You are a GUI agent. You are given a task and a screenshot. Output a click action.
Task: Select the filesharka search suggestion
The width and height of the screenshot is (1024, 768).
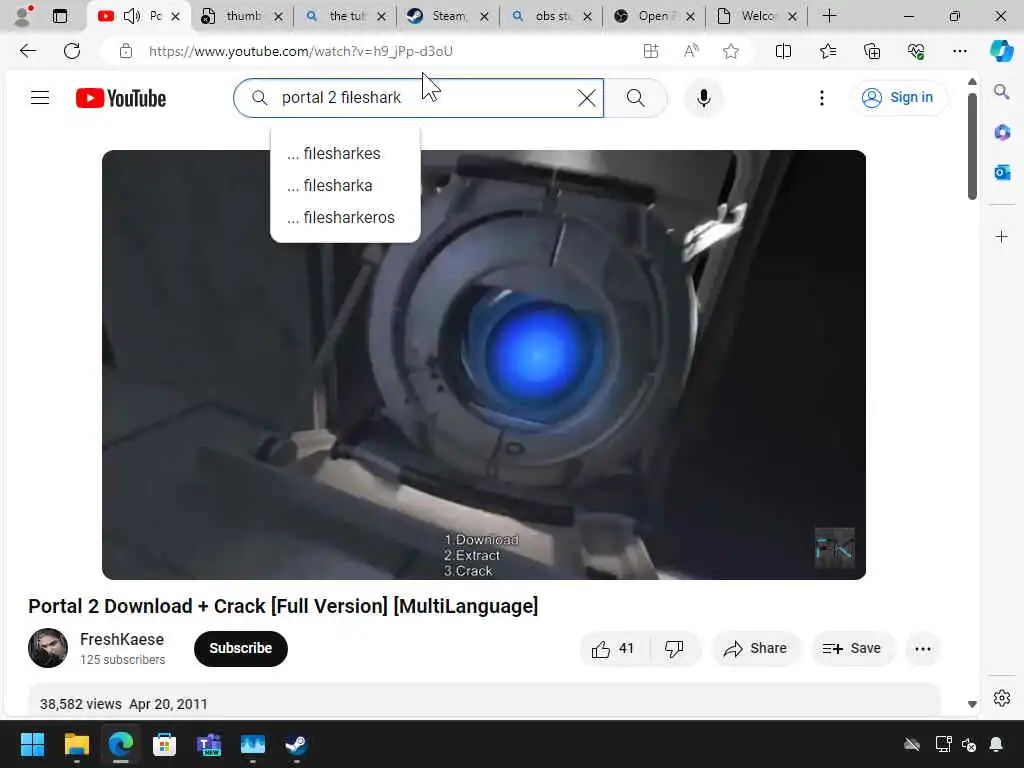coord(345,185)
